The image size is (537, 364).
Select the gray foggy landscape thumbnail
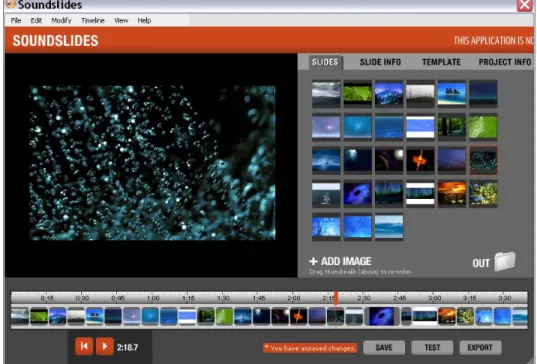(x=420, y=94)
